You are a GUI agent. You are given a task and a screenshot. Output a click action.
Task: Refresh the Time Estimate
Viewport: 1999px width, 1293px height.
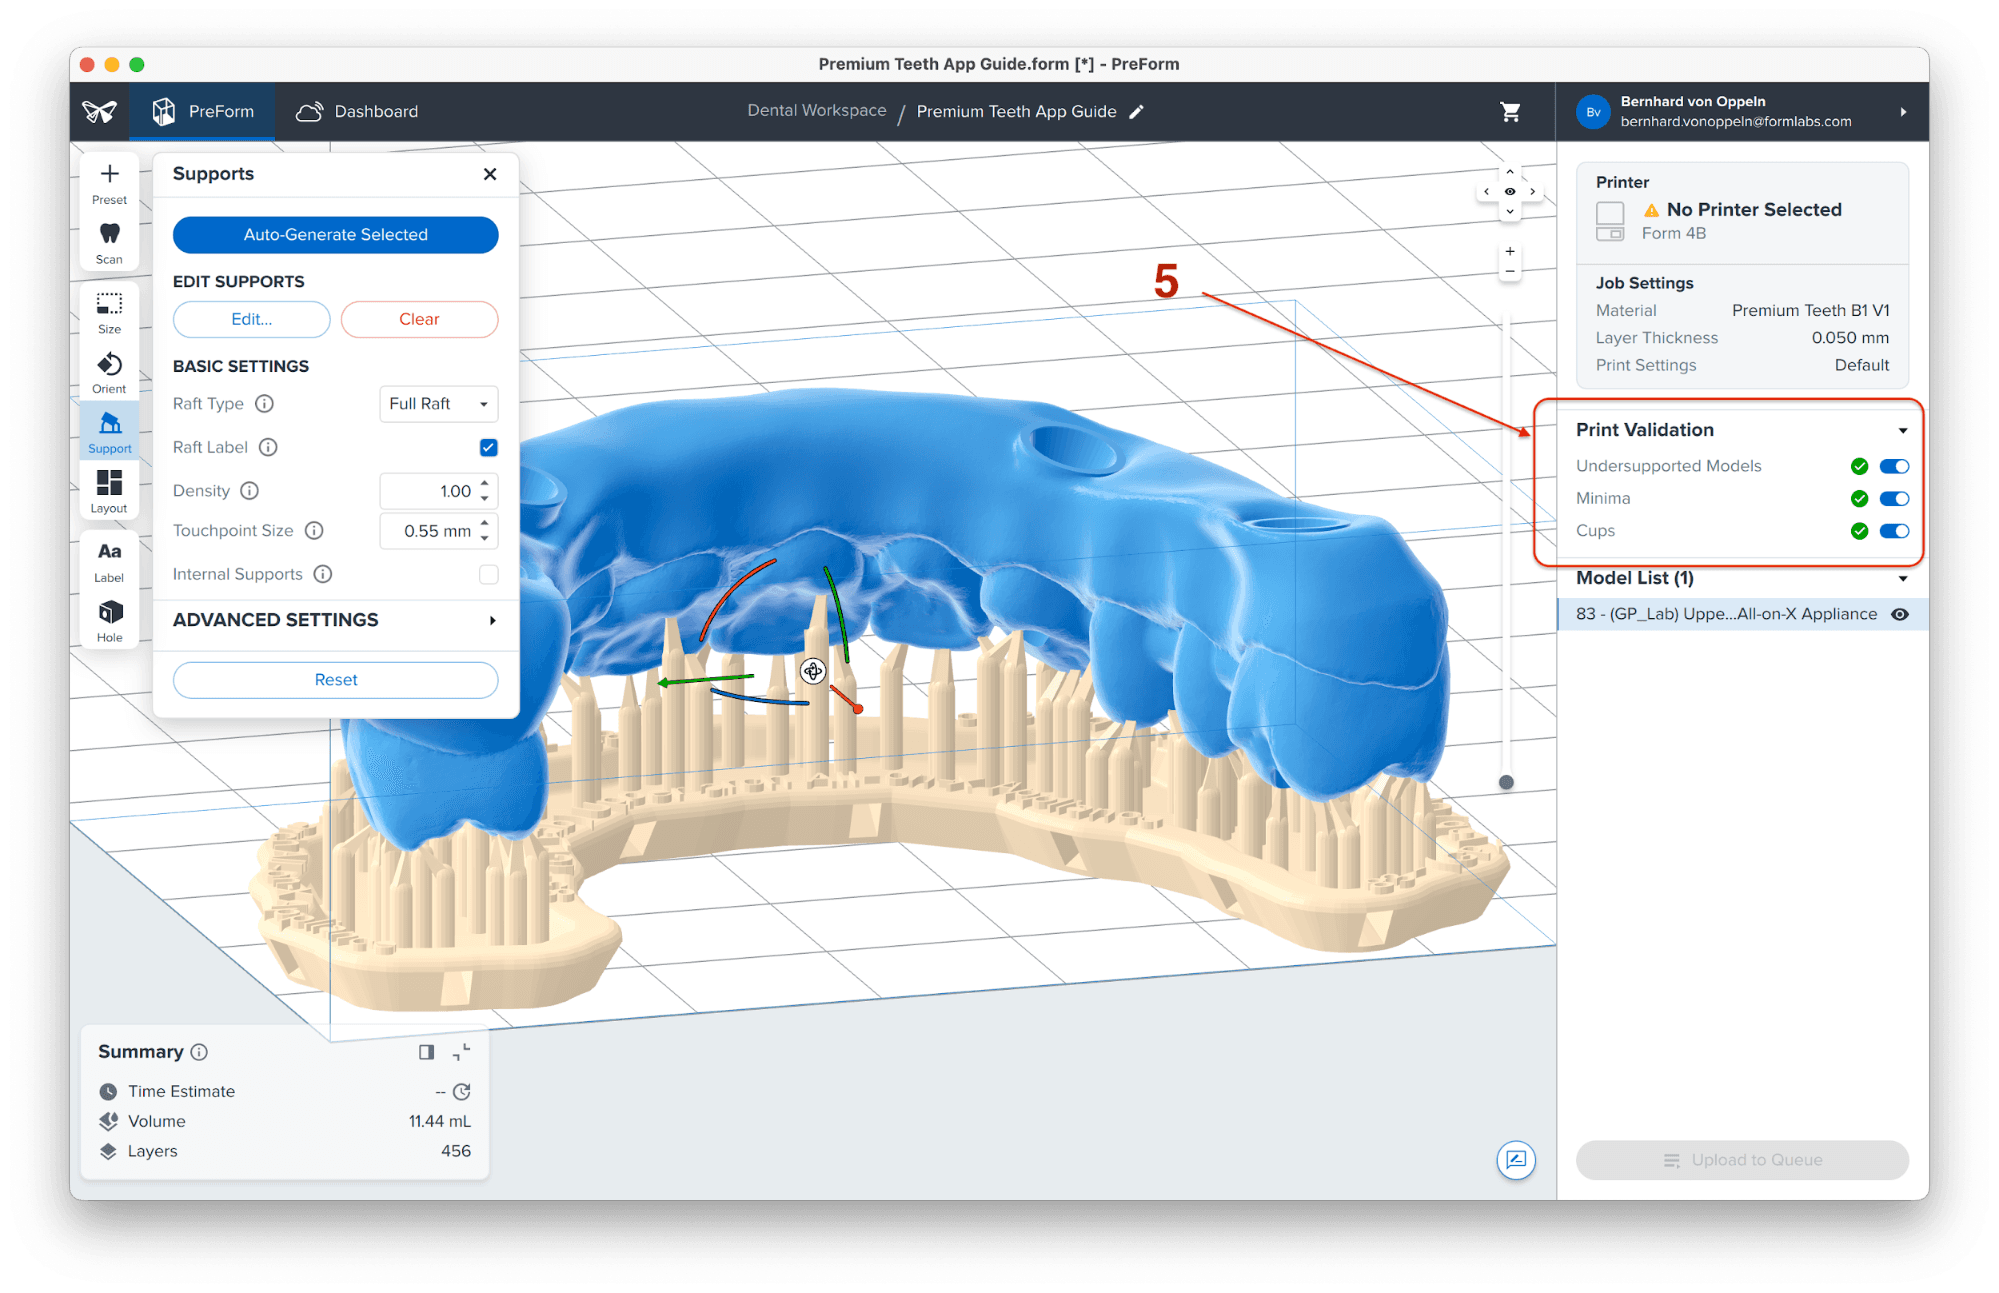coord(461,1092)
